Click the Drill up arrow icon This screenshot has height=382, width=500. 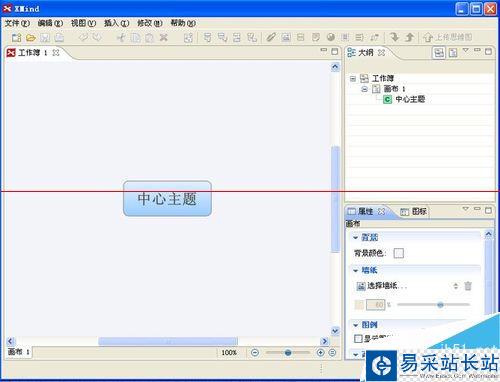409,37
